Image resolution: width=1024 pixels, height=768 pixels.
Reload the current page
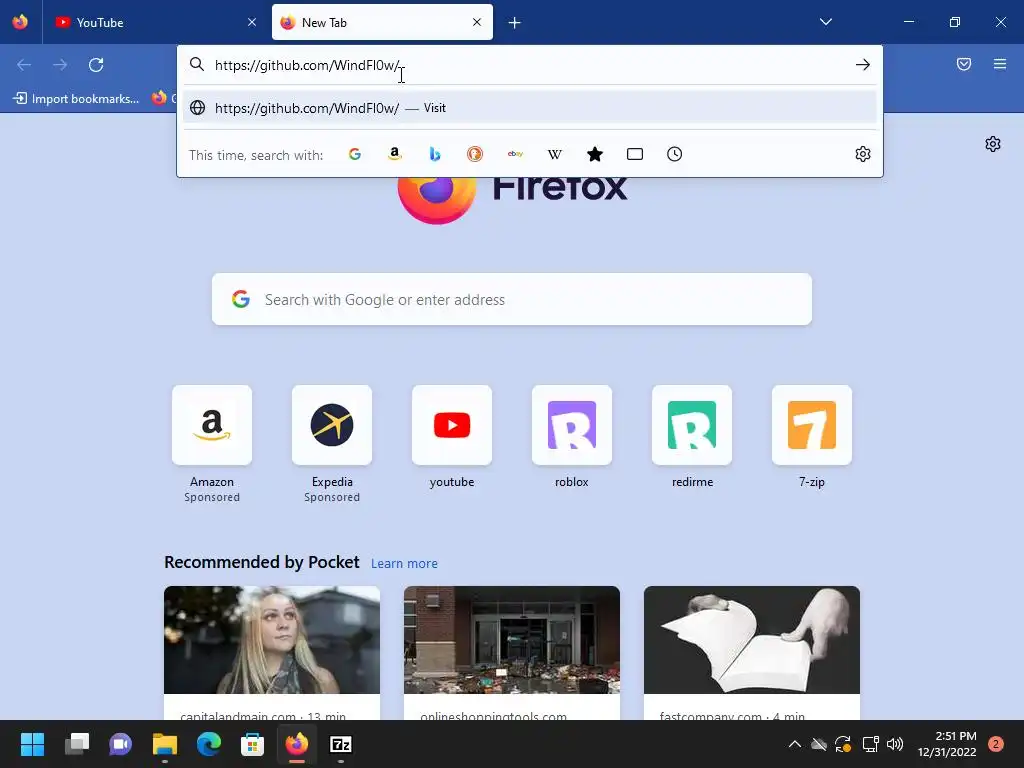(x=96, y=65)
